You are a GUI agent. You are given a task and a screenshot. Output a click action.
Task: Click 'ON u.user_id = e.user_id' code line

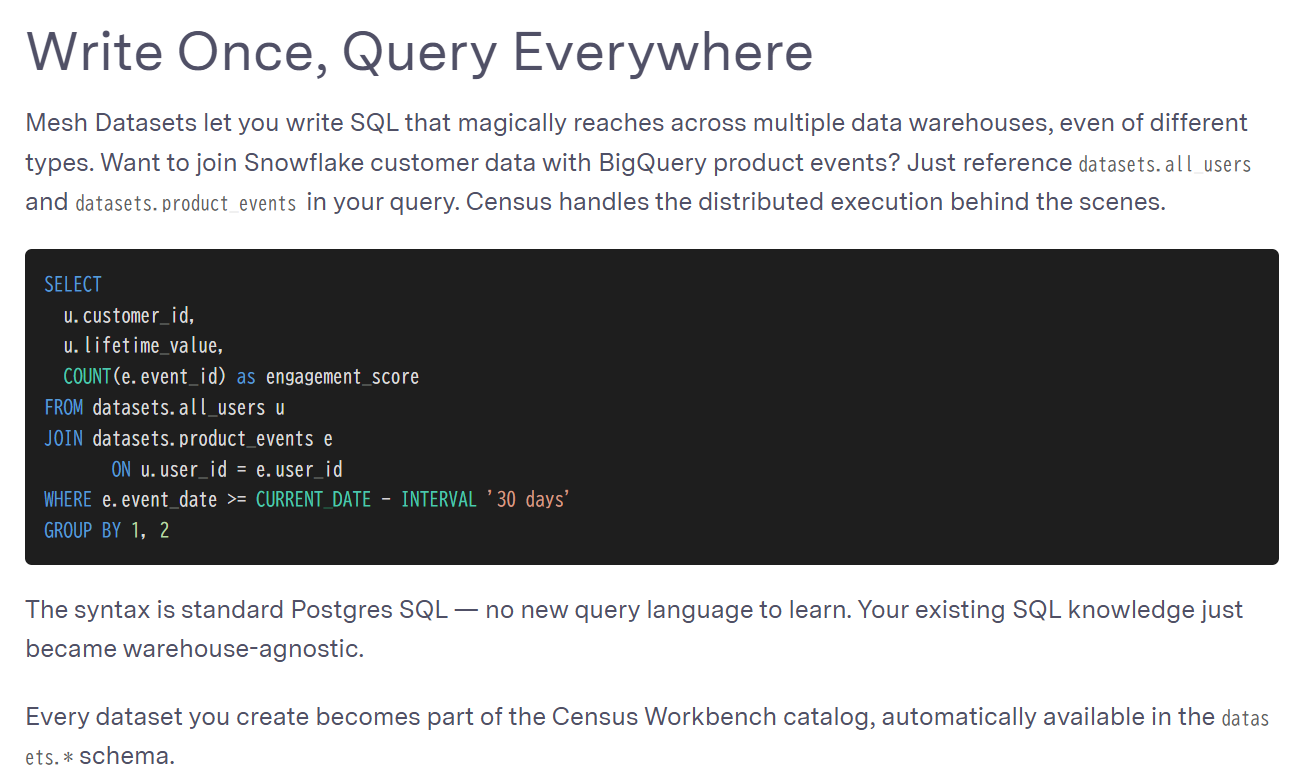click(227, 469)
